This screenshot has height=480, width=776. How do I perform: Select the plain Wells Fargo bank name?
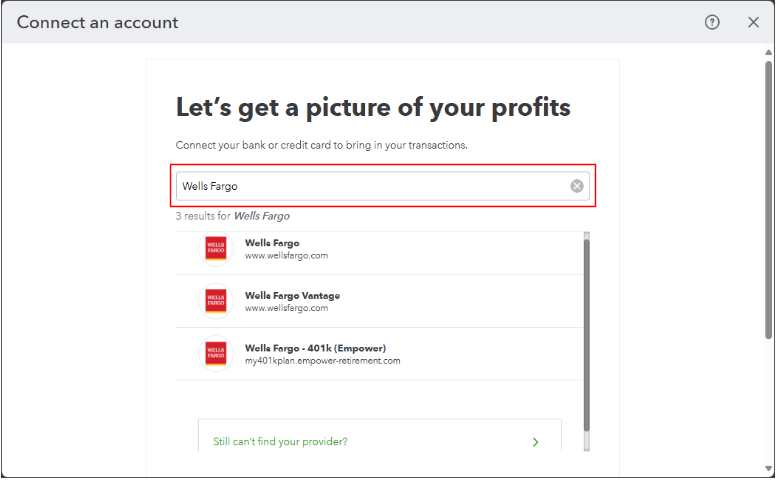[272, 243]
